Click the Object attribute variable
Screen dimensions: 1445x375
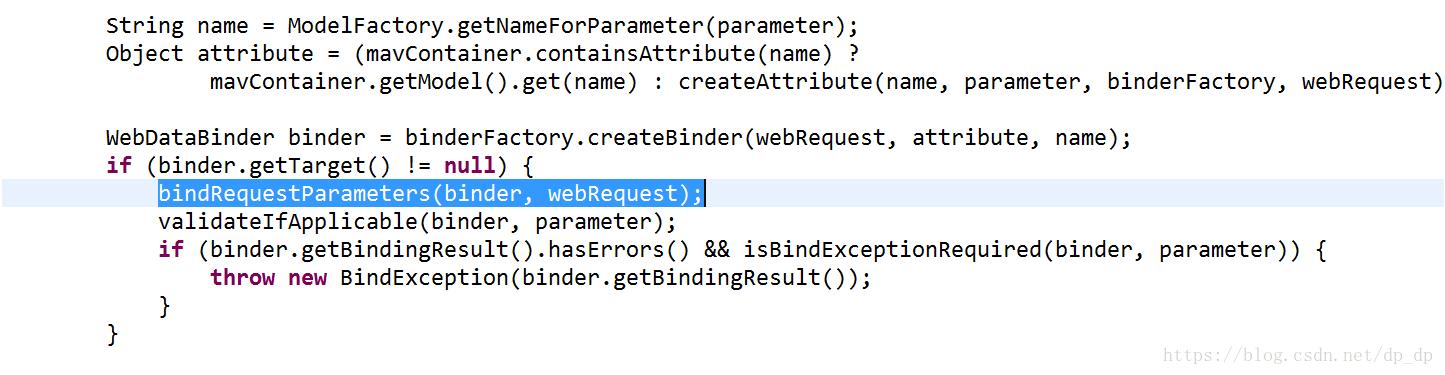pos(255,53)
